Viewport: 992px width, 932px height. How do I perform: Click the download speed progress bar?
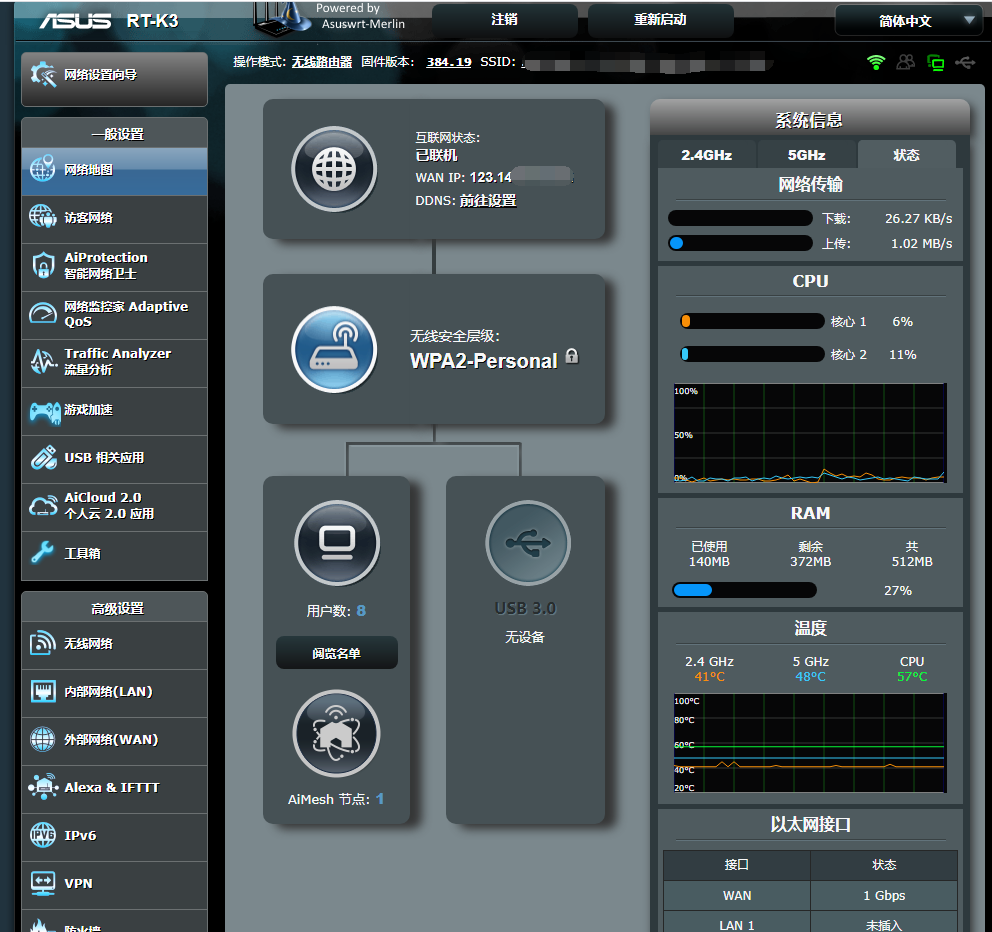[x=740, y=218]
